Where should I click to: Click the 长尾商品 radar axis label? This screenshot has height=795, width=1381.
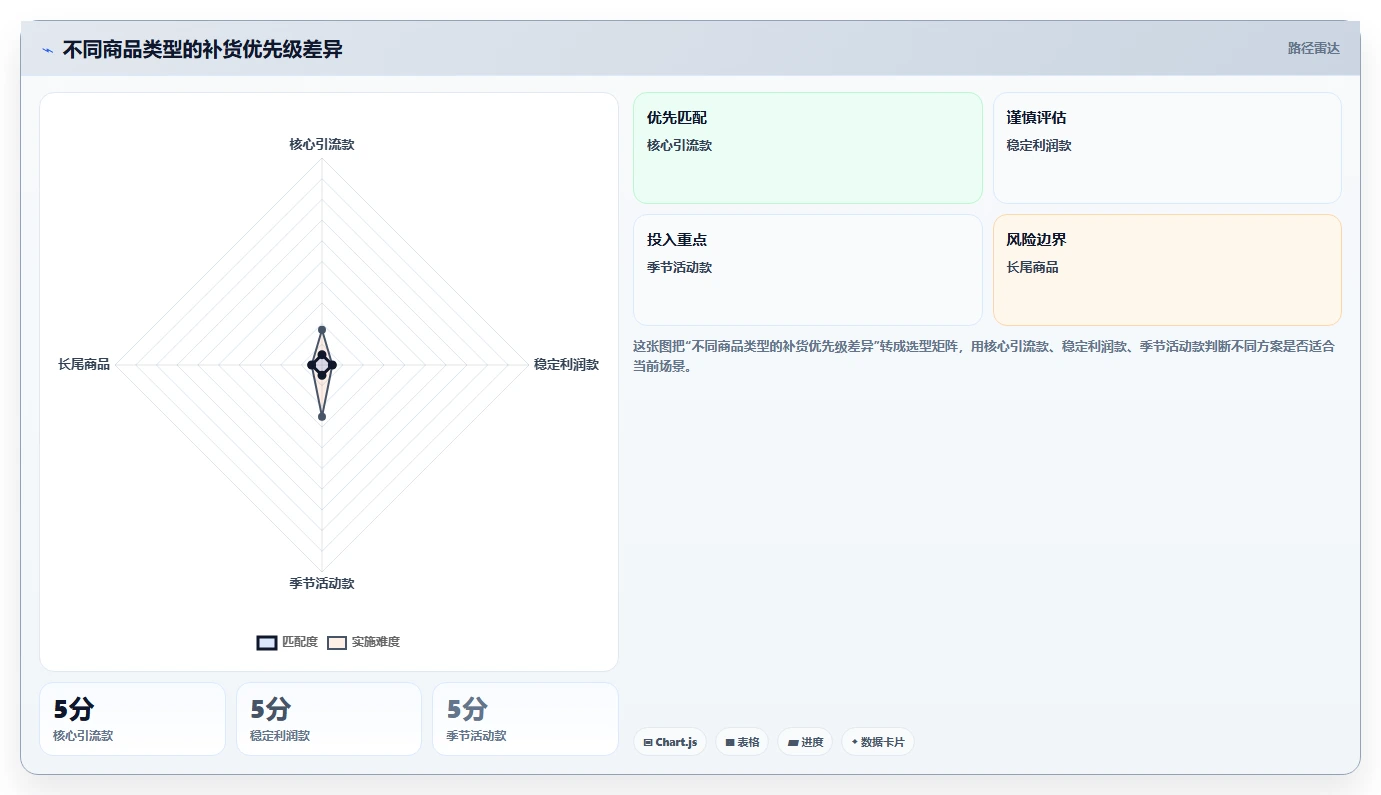click(84, 364)
